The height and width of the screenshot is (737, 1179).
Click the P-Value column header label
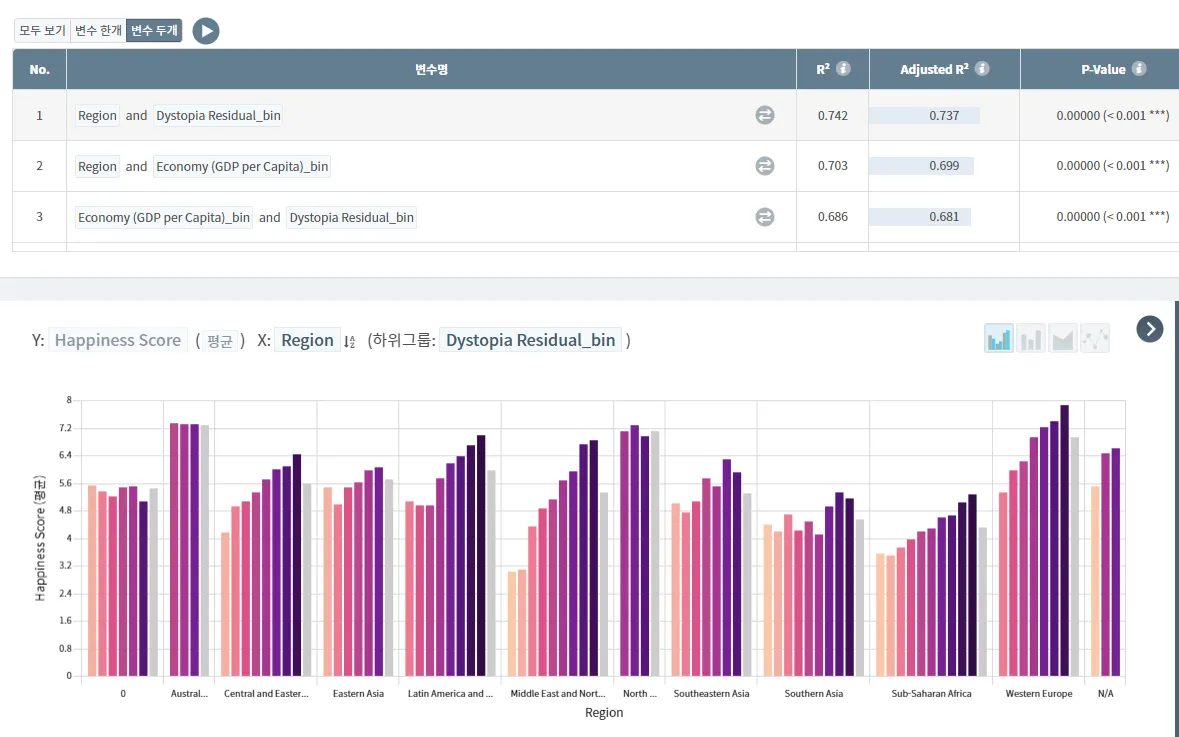click(x=1103, y=69)
